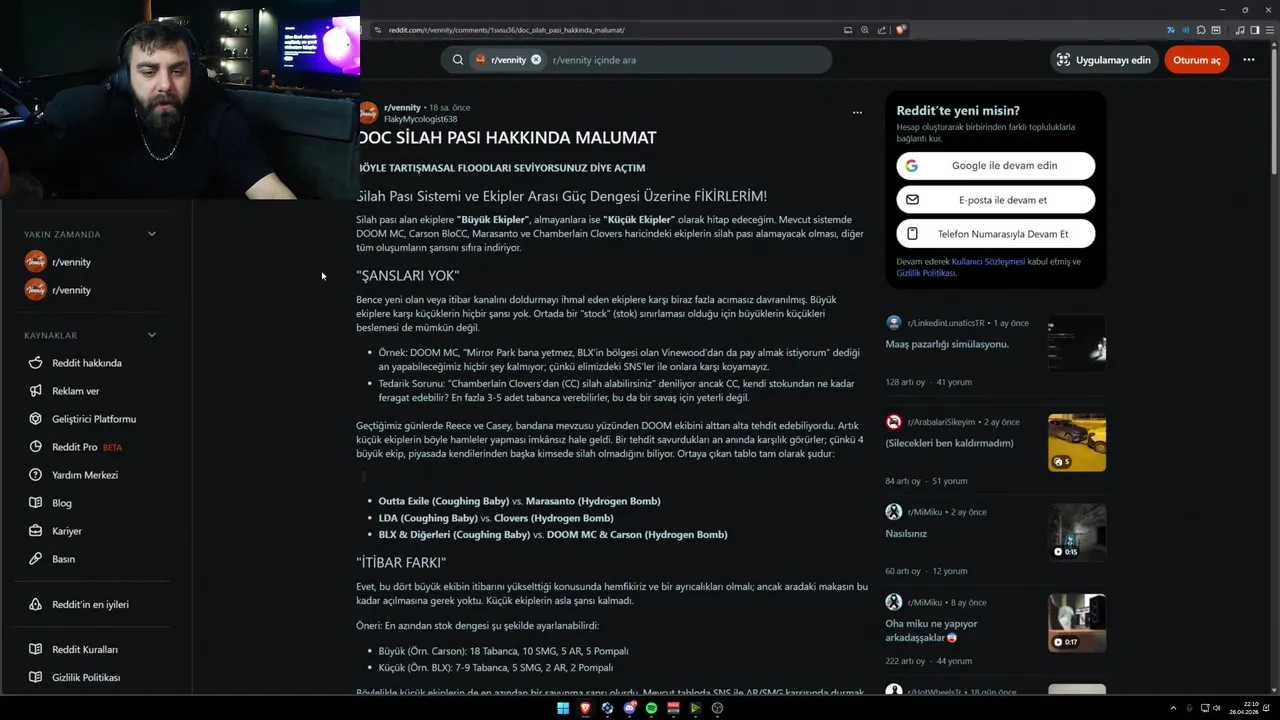This screenshot has width=1280, height=720.
Task: Continue with Google ile devam edin
Action: click(x=995, y=166)
